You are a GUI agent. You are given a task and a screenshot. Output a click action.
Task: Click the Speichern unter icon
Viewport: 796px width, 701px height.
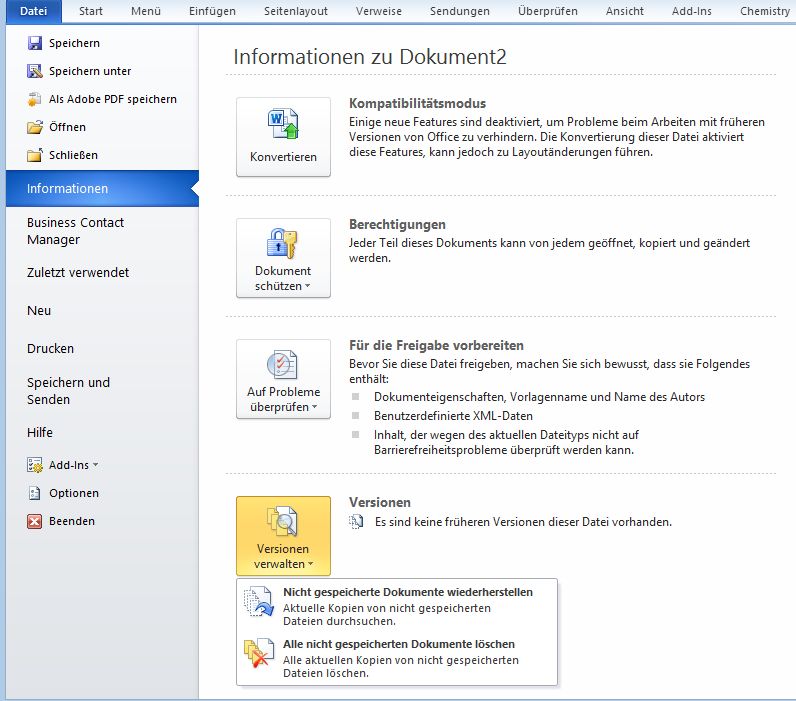[x=35, y=72]
